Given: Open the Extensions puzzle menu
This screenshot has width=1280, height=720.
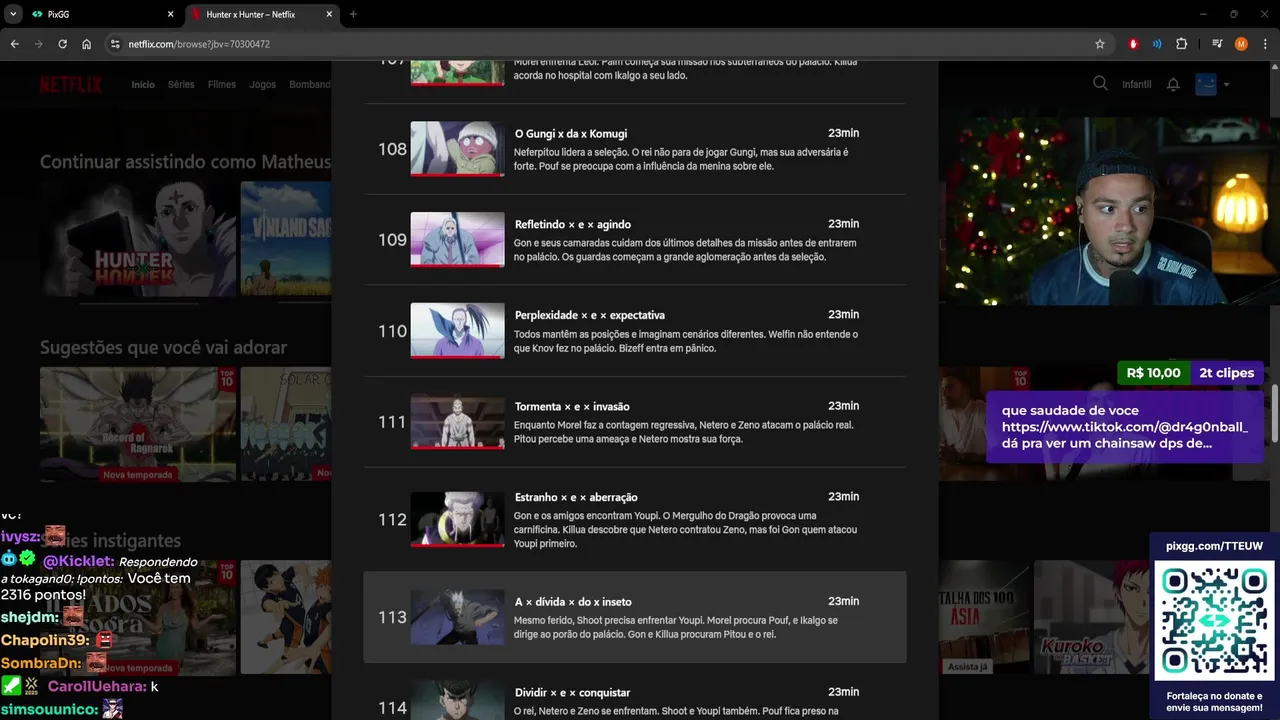Looking at the screenshot, I should pyautogui.click(x=1182, y=44).
